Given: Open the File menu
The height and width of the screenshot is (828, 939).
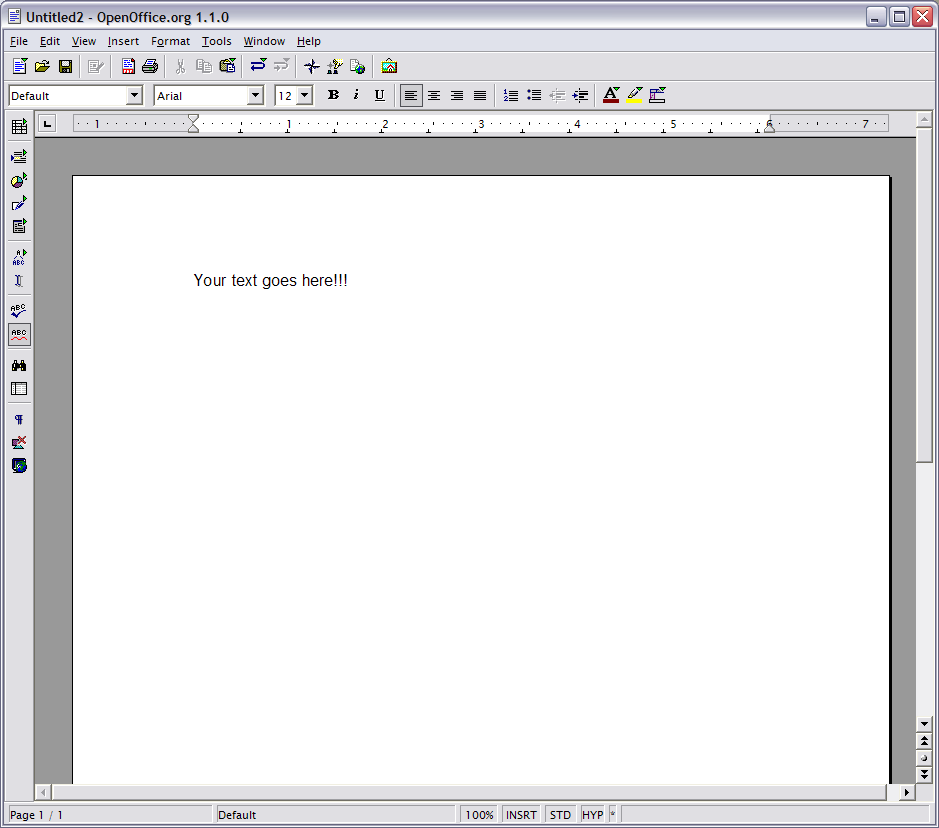Looking at the screenshot, I should (x=19, y=41).
